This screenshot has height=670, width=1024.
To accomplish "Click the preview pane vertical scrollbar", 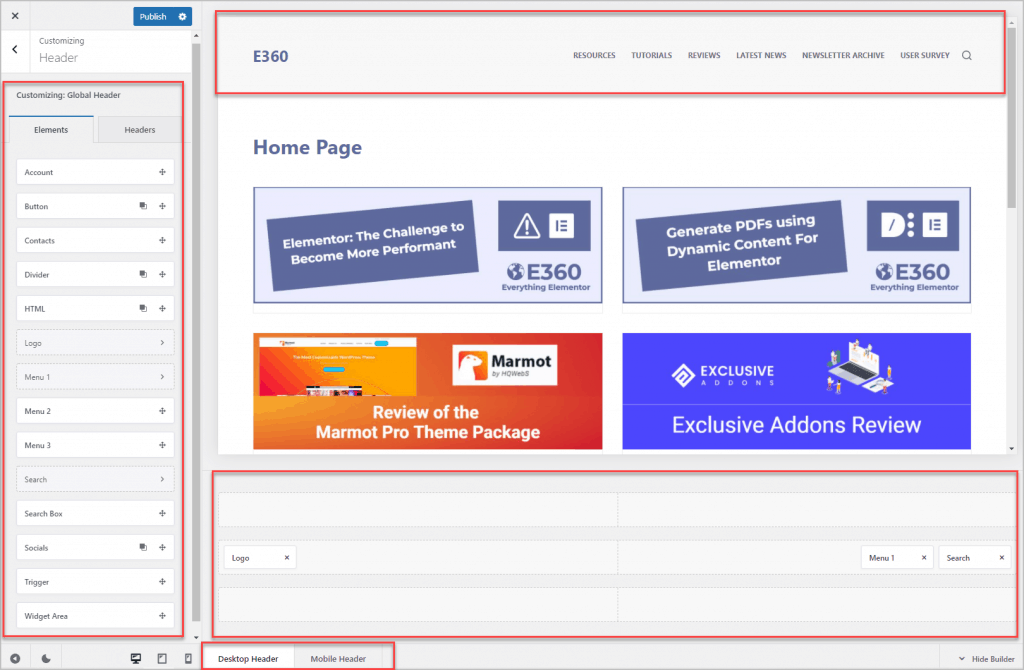I will tap(1011, 118).
